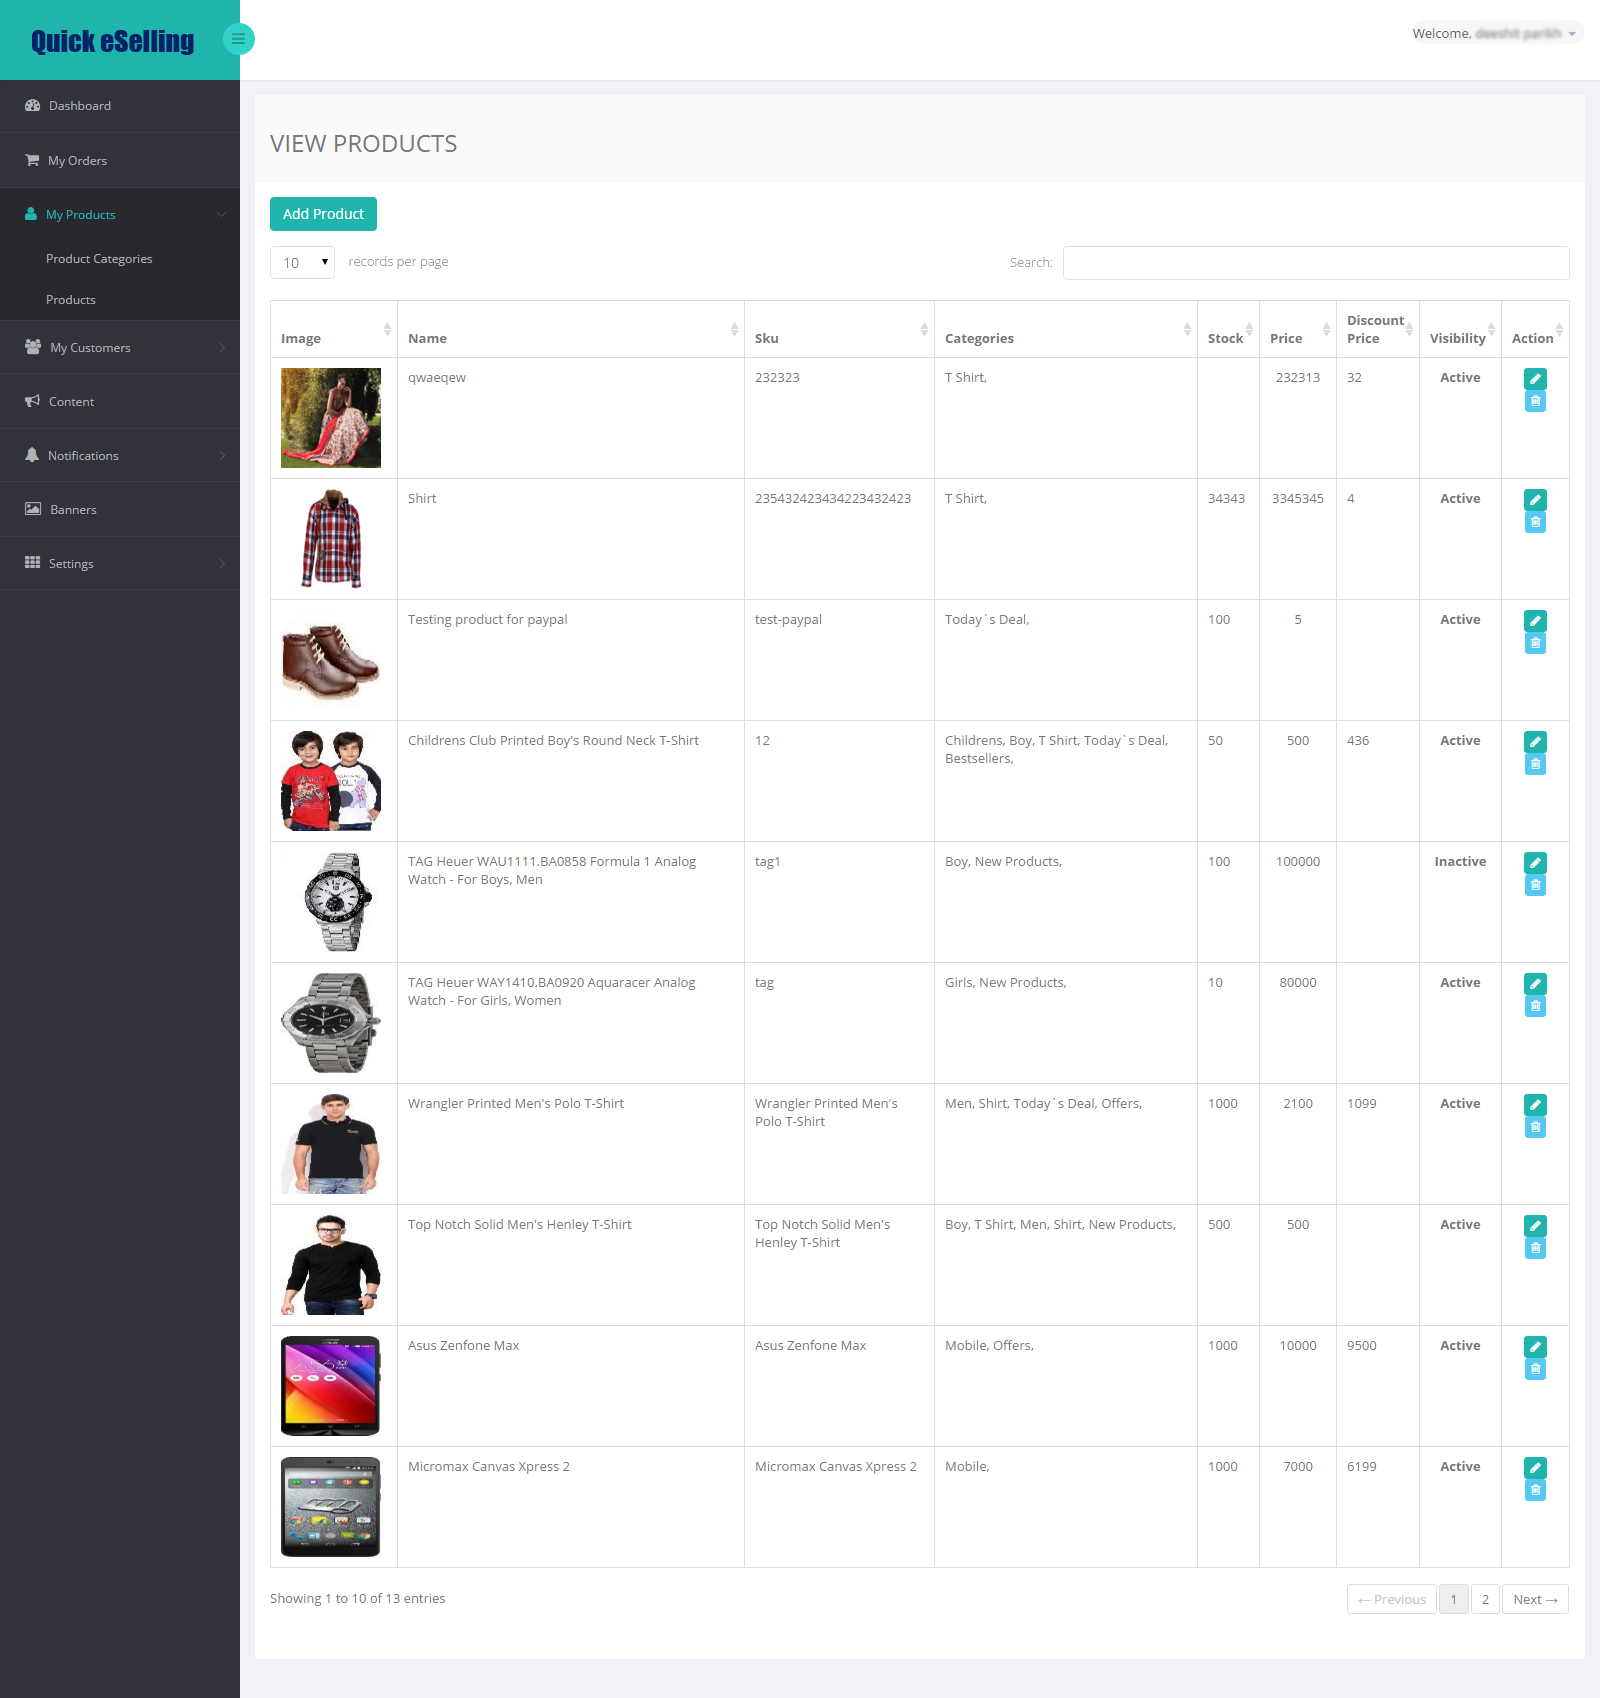Click the Add Product button
The width and height of the screenshot is (1600, 1698).
tap(323, 214)
